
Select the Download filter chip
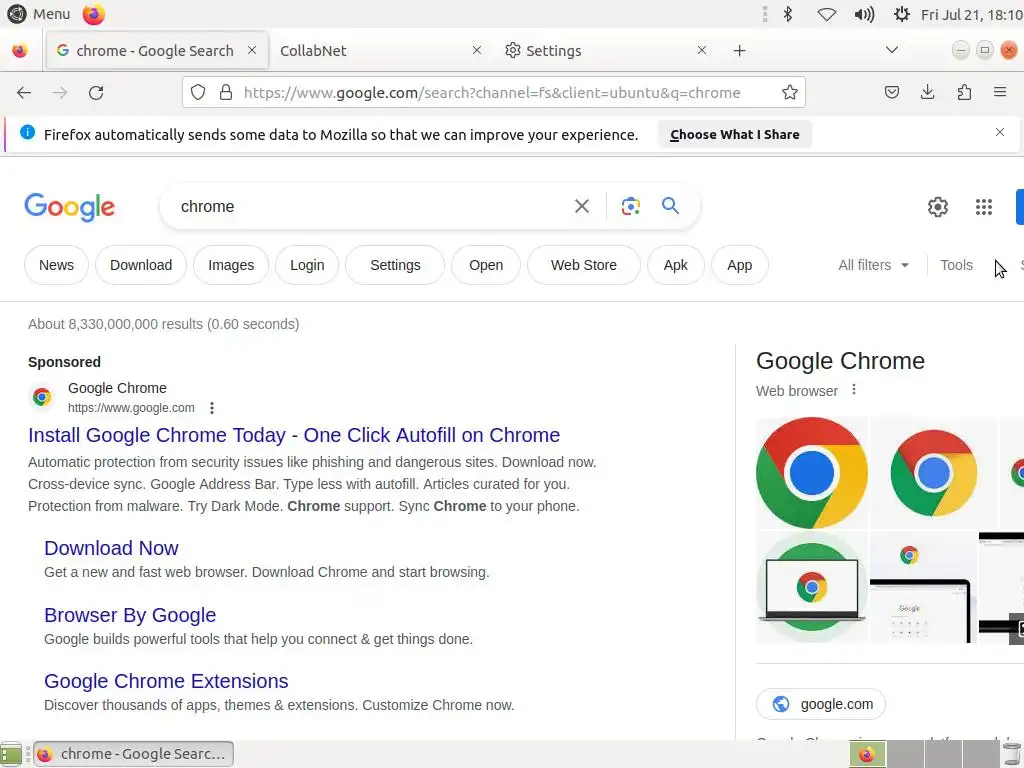coord(141,265)
